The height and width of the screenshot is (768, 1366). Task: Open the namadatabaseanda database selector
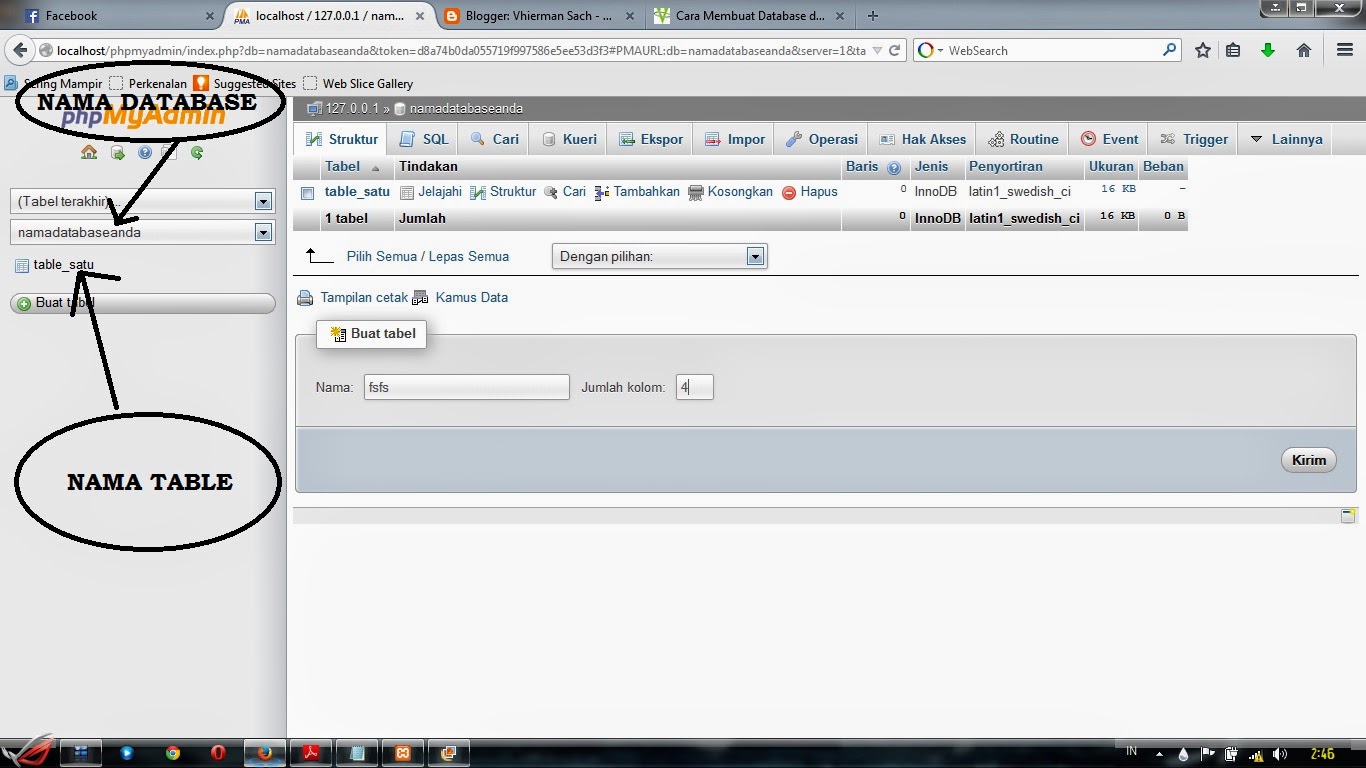tap(262, 232)
